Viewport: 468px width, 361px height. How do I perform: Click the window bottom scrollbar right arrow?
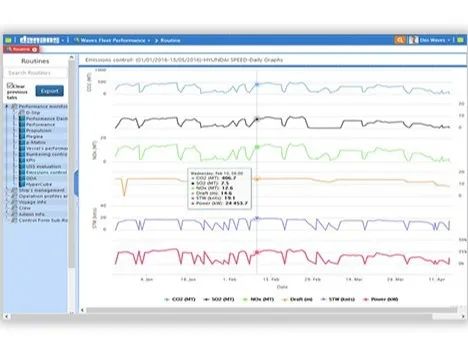pyautogui.click(x=463, y=316)
